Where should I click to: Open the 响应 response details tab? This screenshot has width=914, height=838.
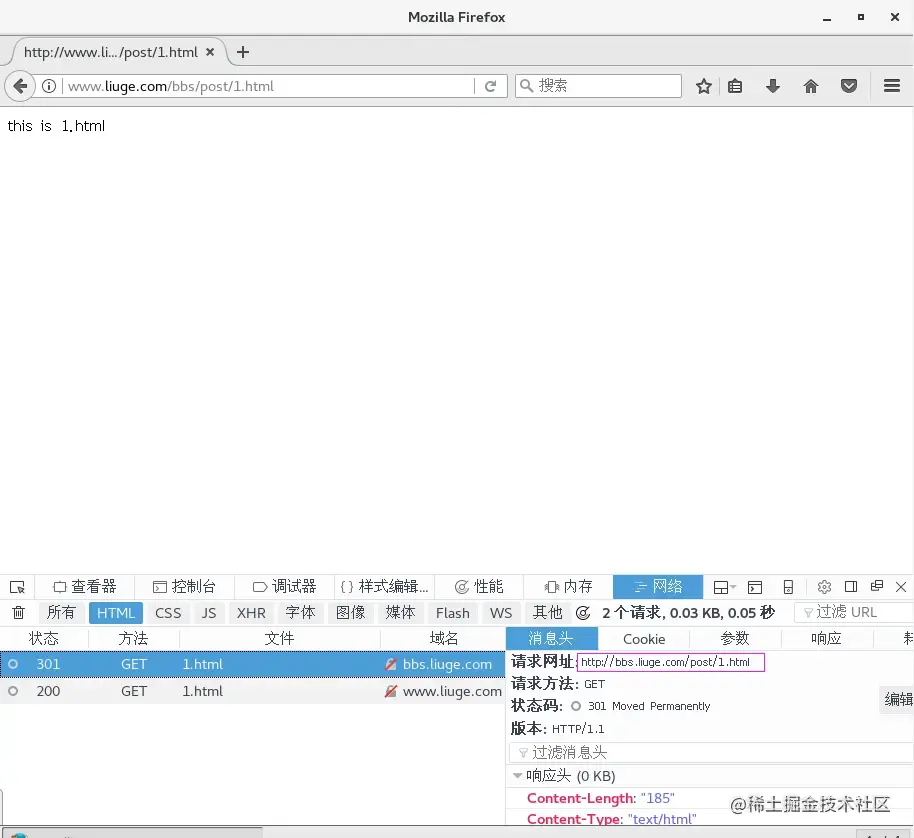click(827, 639)
